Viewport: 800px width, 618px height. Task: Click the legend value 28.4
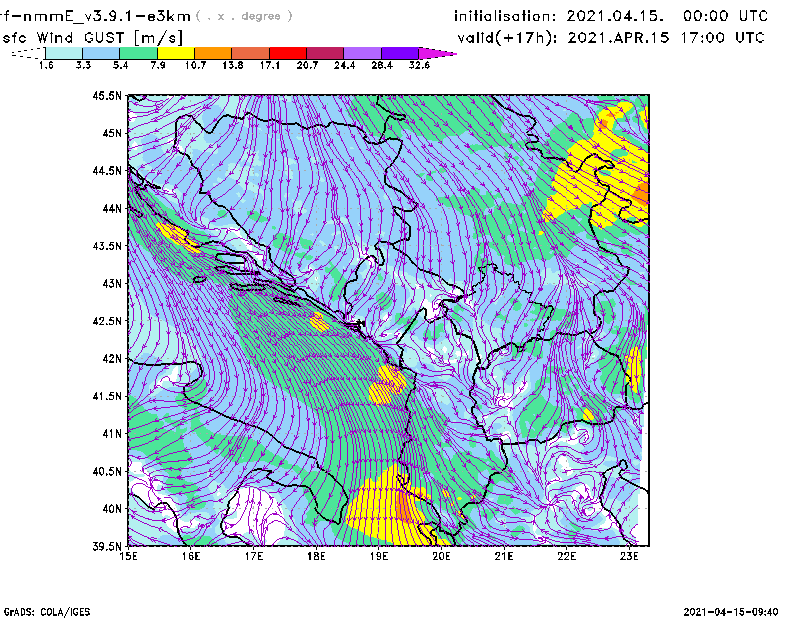click(382, 65)
